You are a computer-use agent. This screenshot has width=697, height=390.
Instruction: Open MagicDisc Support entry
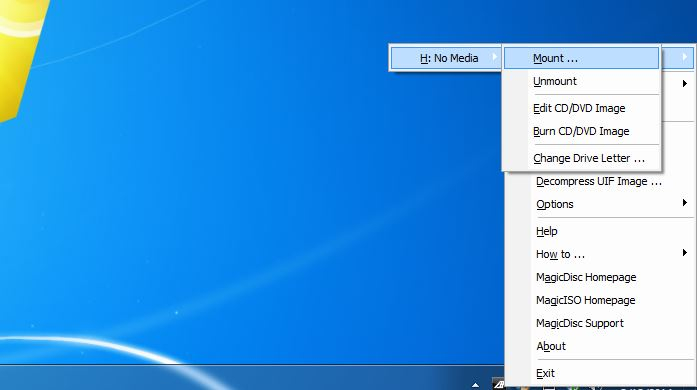pyautogui.click(x=600, y=323)
